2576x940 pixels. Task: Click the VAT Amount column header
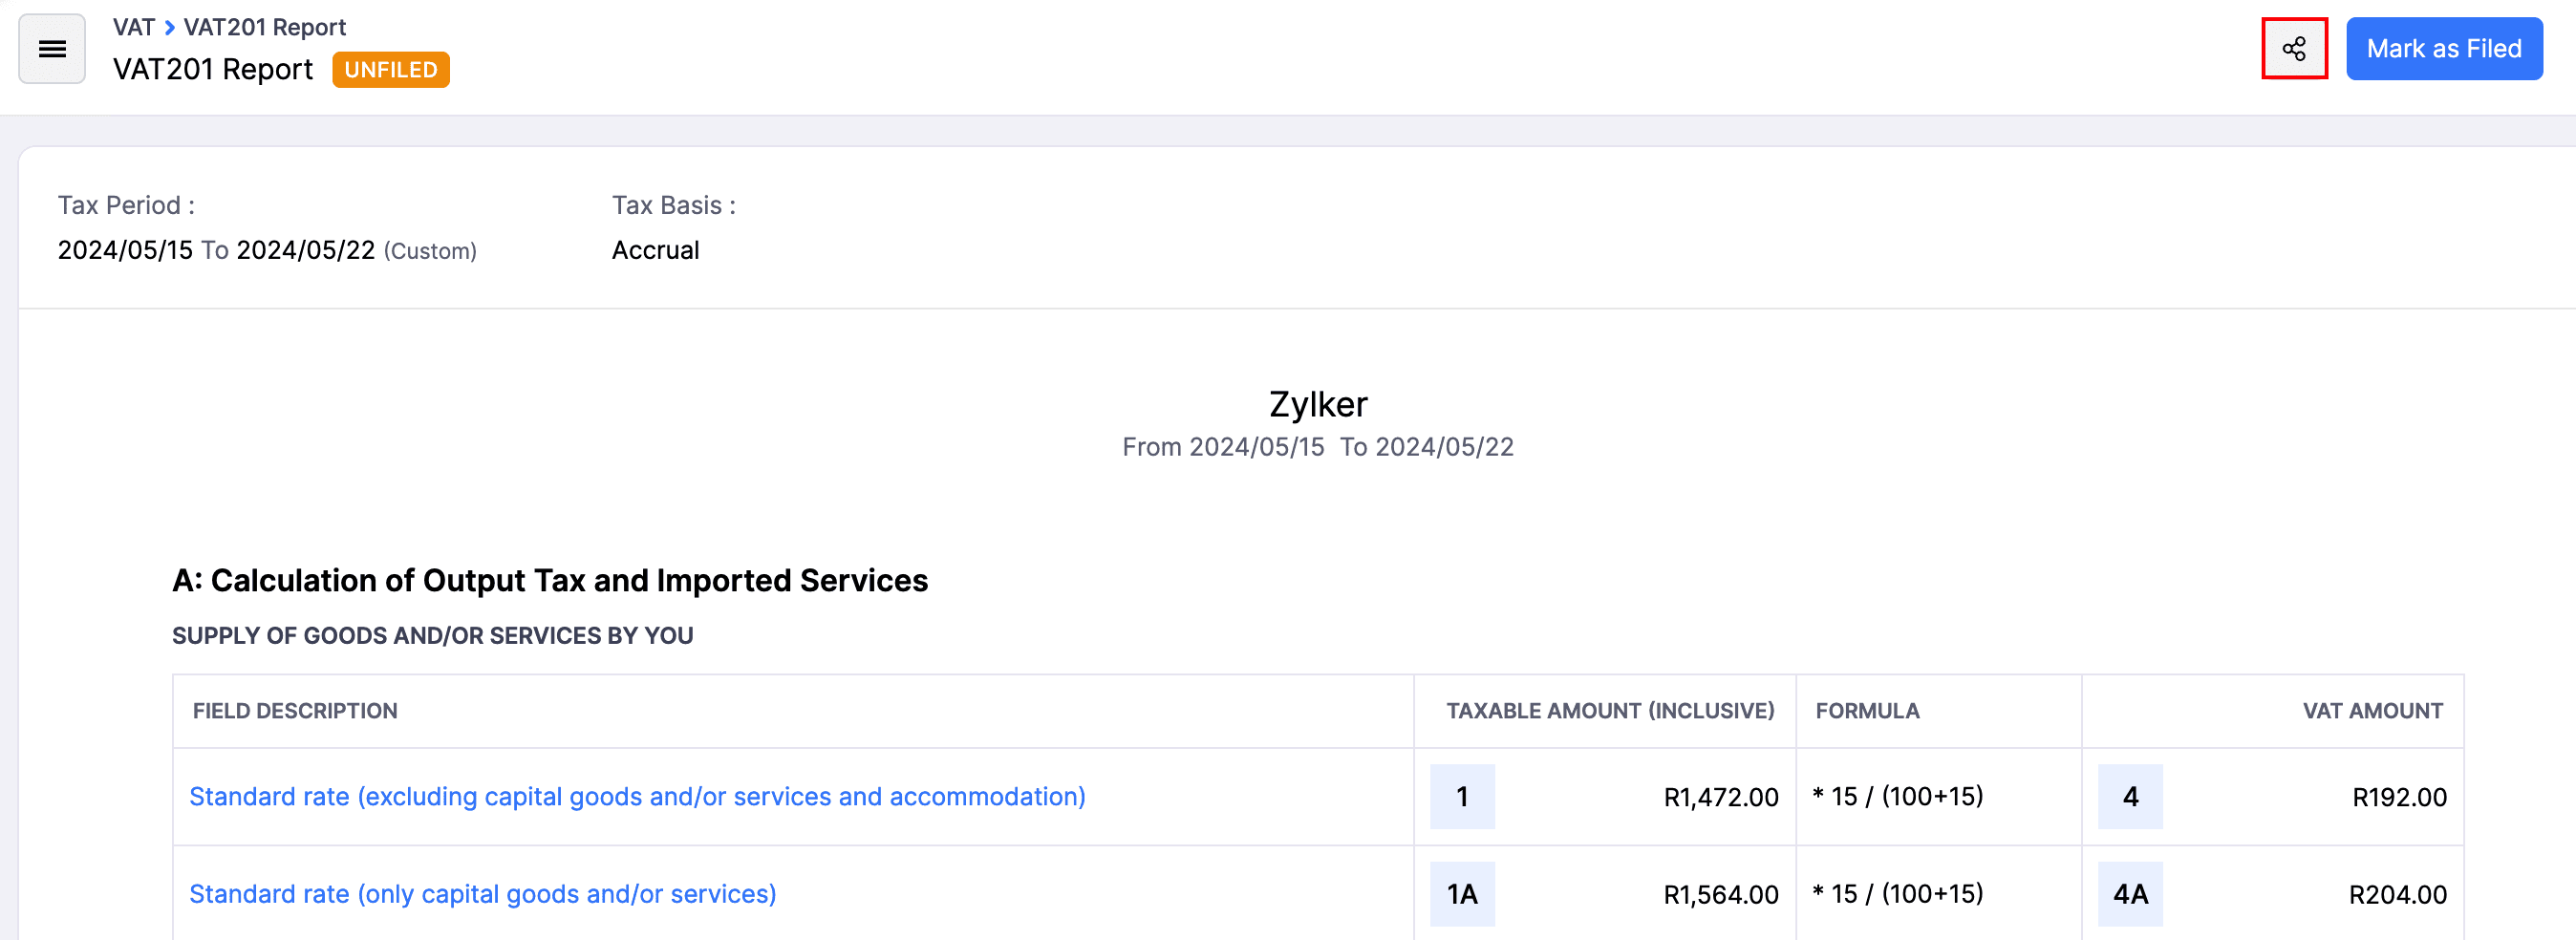[x=2371, y=711]
